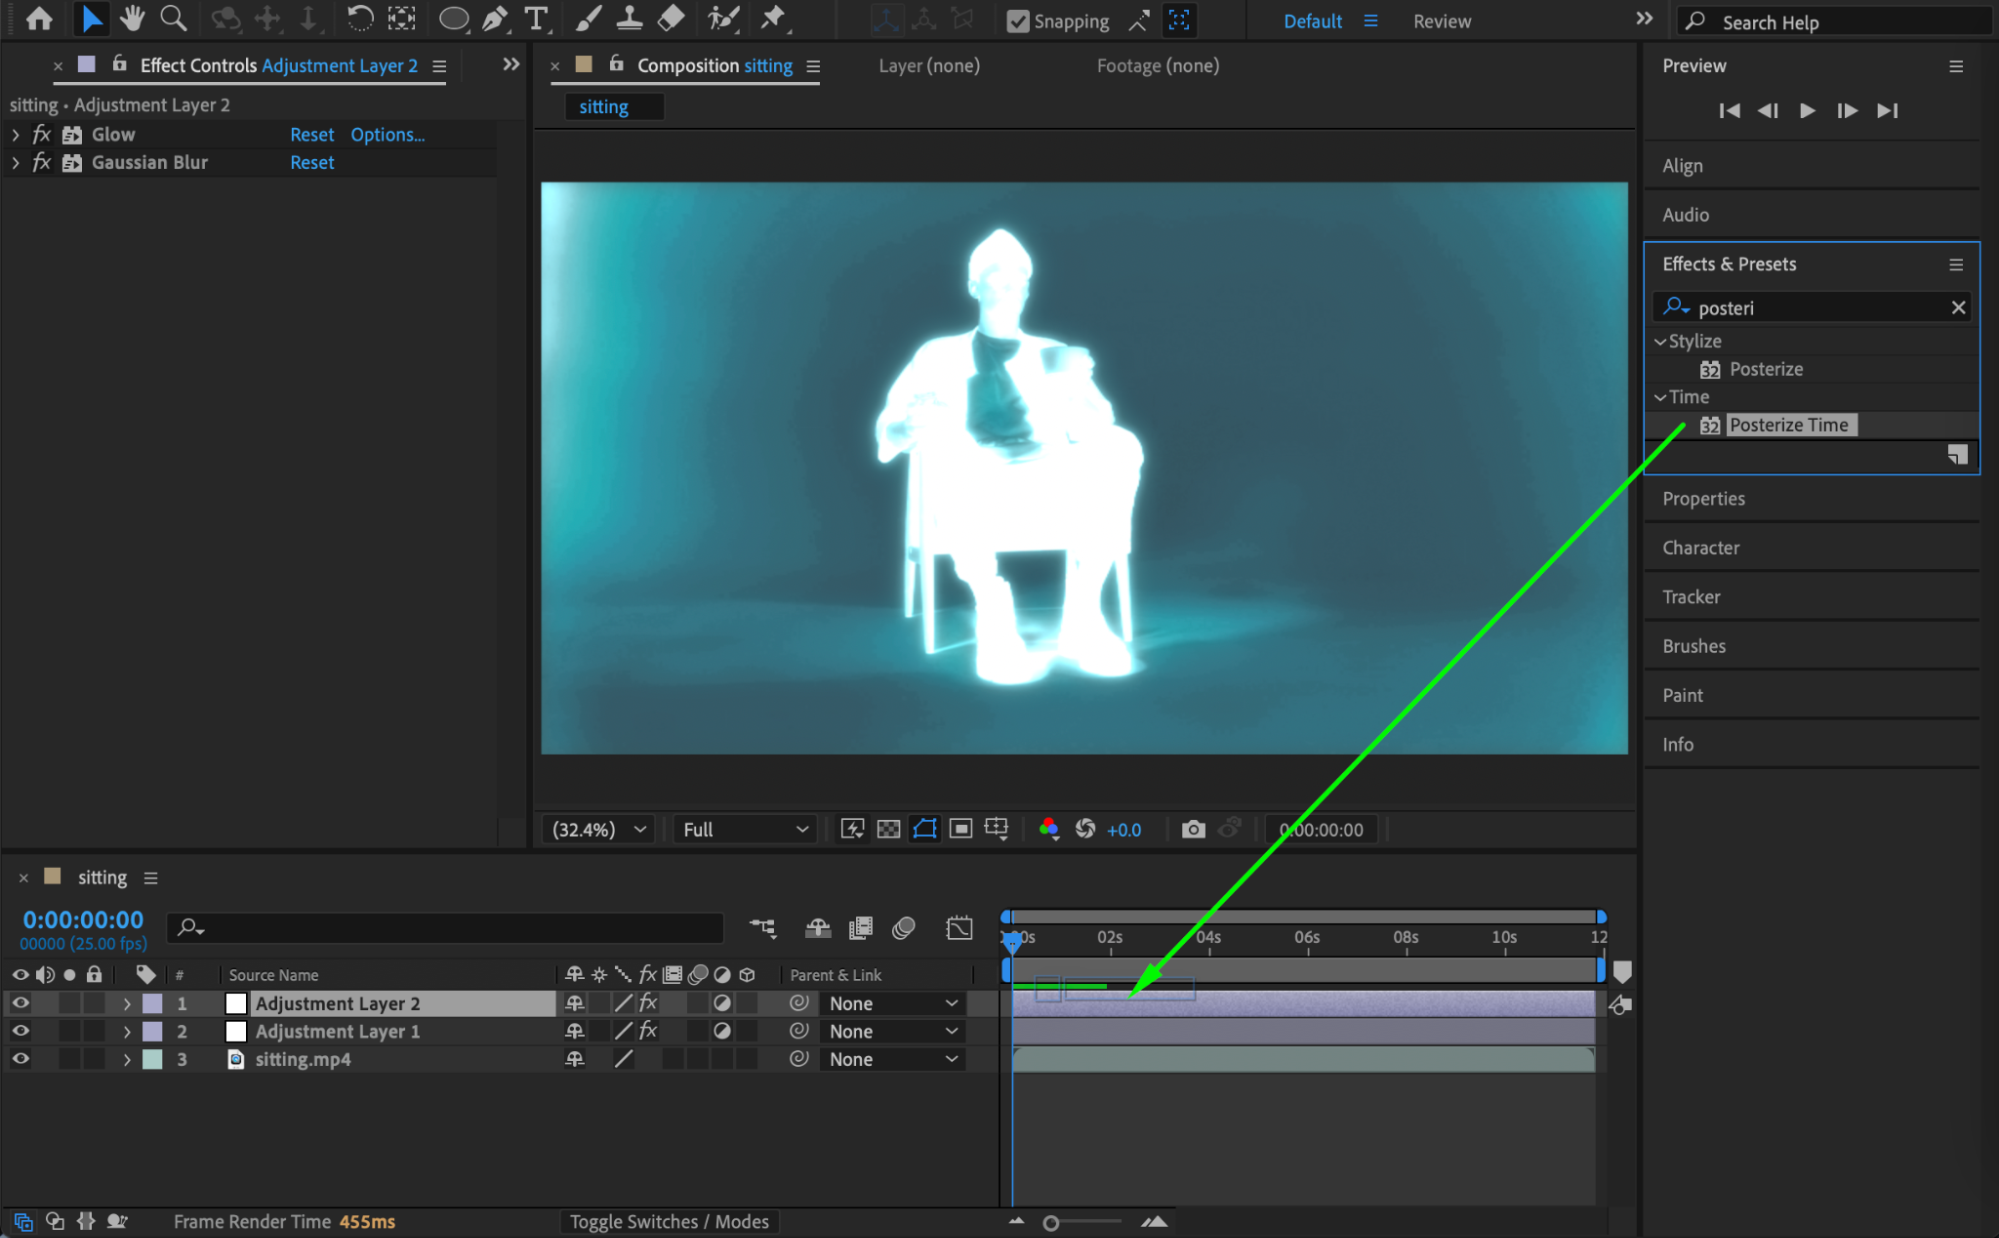1999x1238 pixels.
Task: Select the Hand tool
Action: pos(131,19)
